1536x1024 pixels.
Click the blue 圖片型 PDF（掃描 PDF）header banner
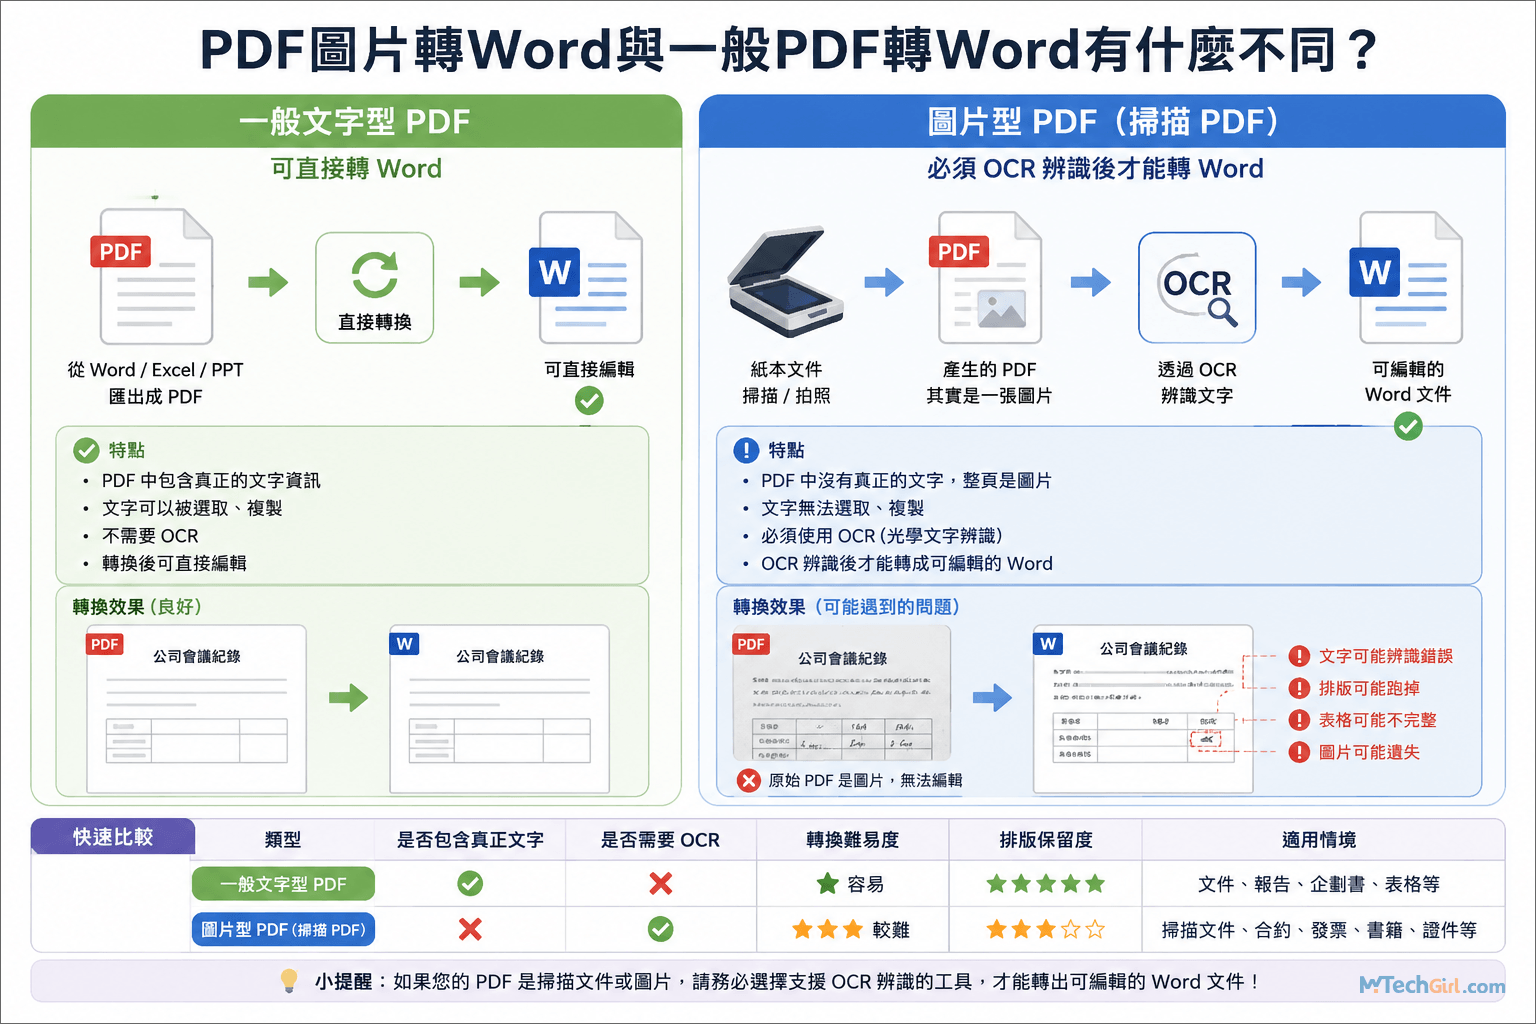[1102, 122]
